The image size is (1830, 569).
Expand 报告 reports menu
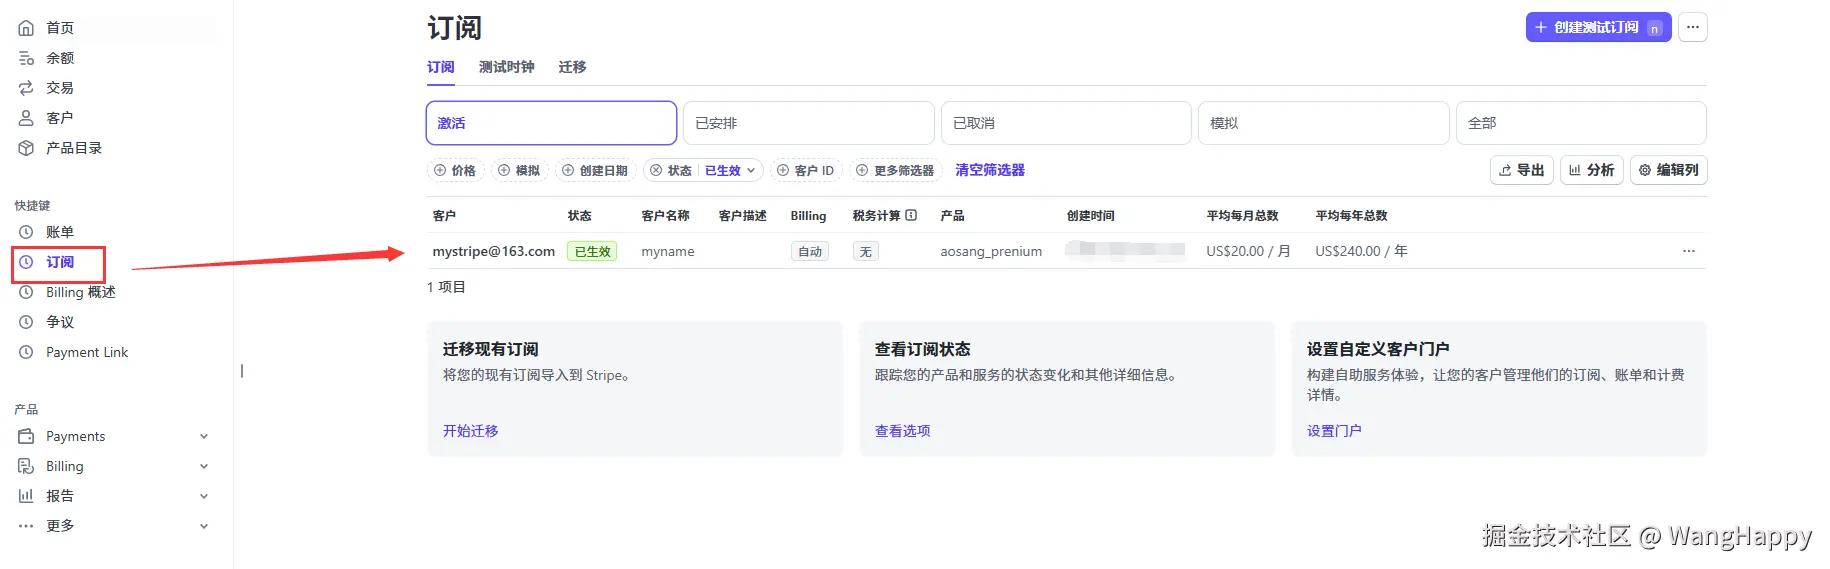pos(113,496)
